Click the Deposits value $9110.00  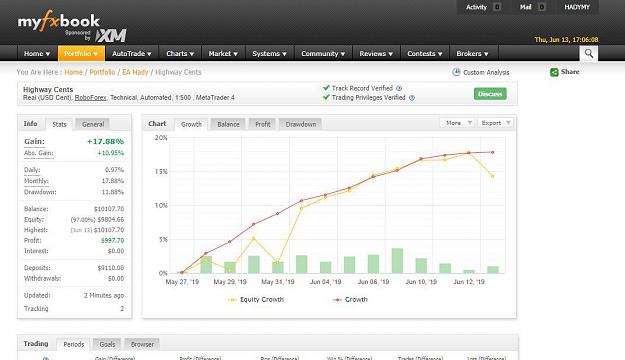coord(111,268)
